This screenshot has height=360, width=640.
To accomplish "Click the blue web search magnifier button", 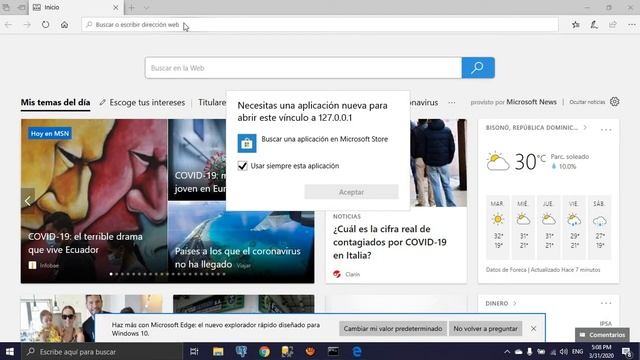I will coord(478,68).
